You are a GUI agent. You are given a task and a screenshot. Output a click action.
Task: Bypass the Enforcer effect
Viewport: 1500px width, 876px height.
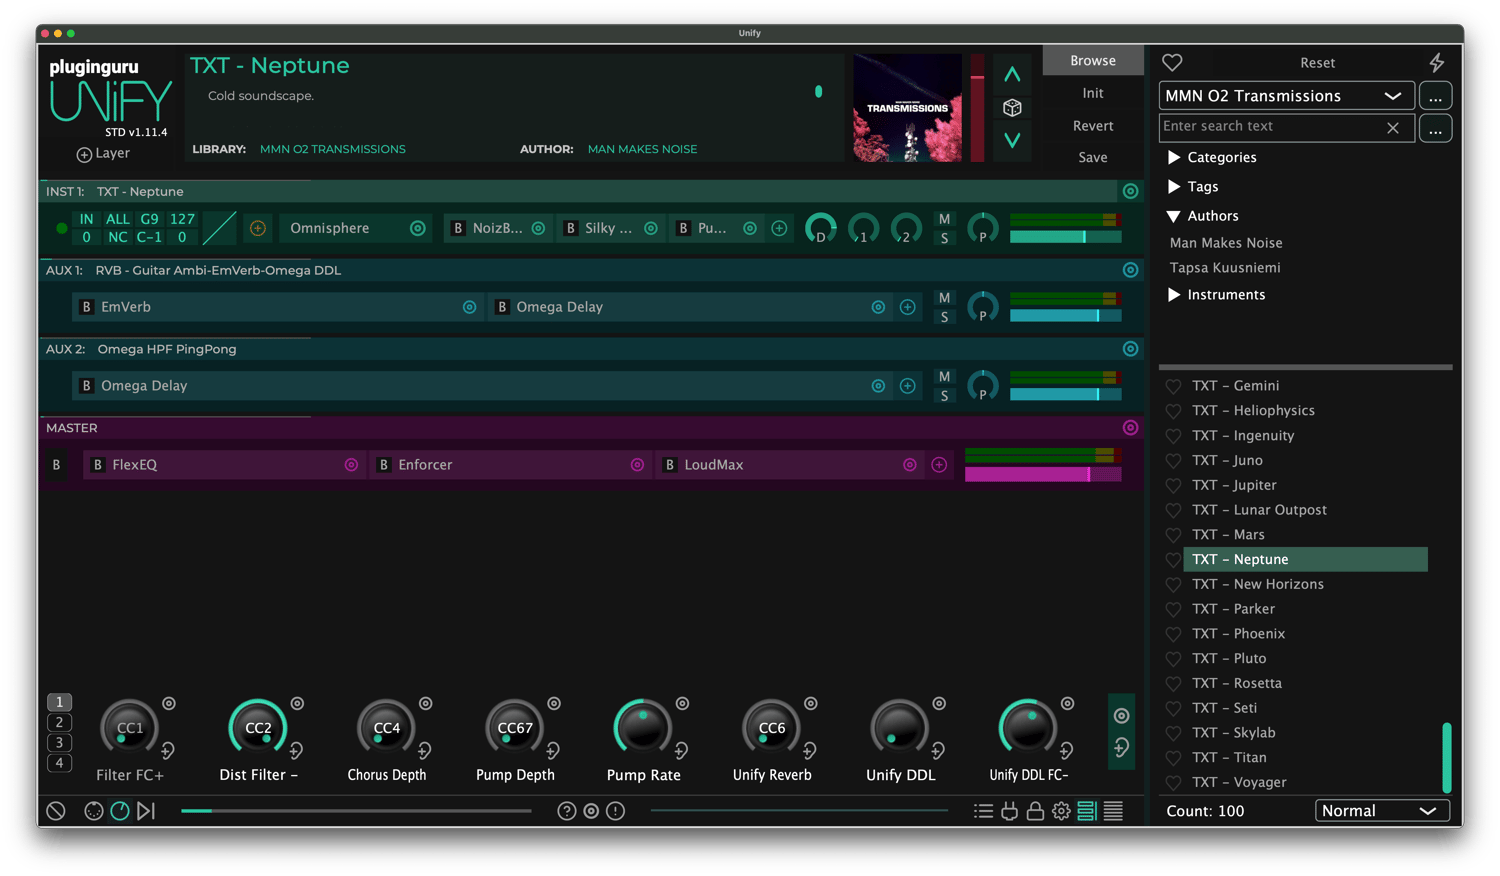coord(384,465)
